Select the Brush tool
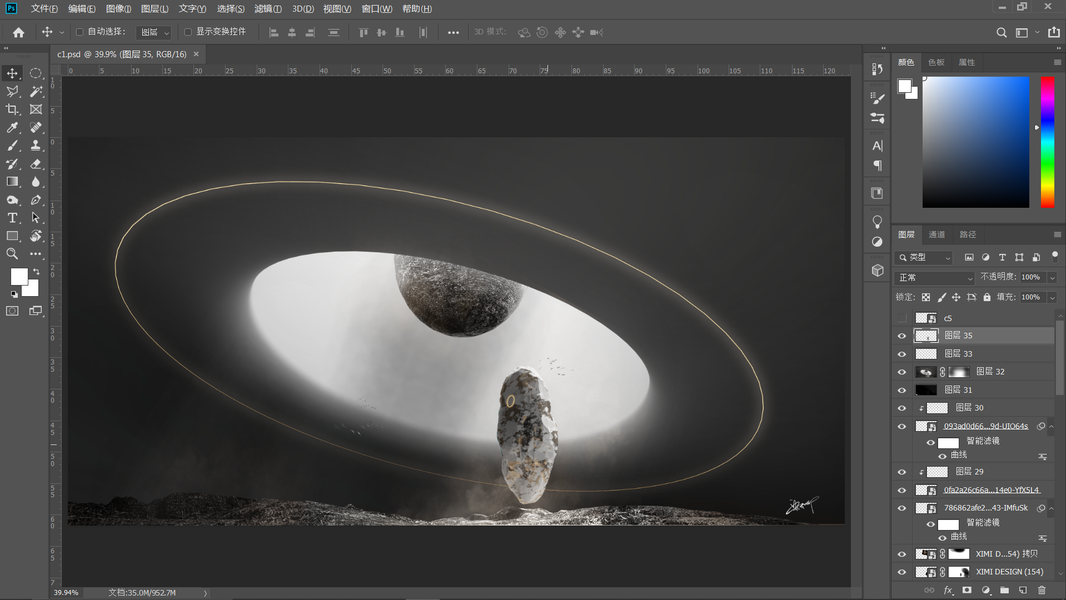The width and height of the screenshot is (1066, 600). tap(12, 145)
